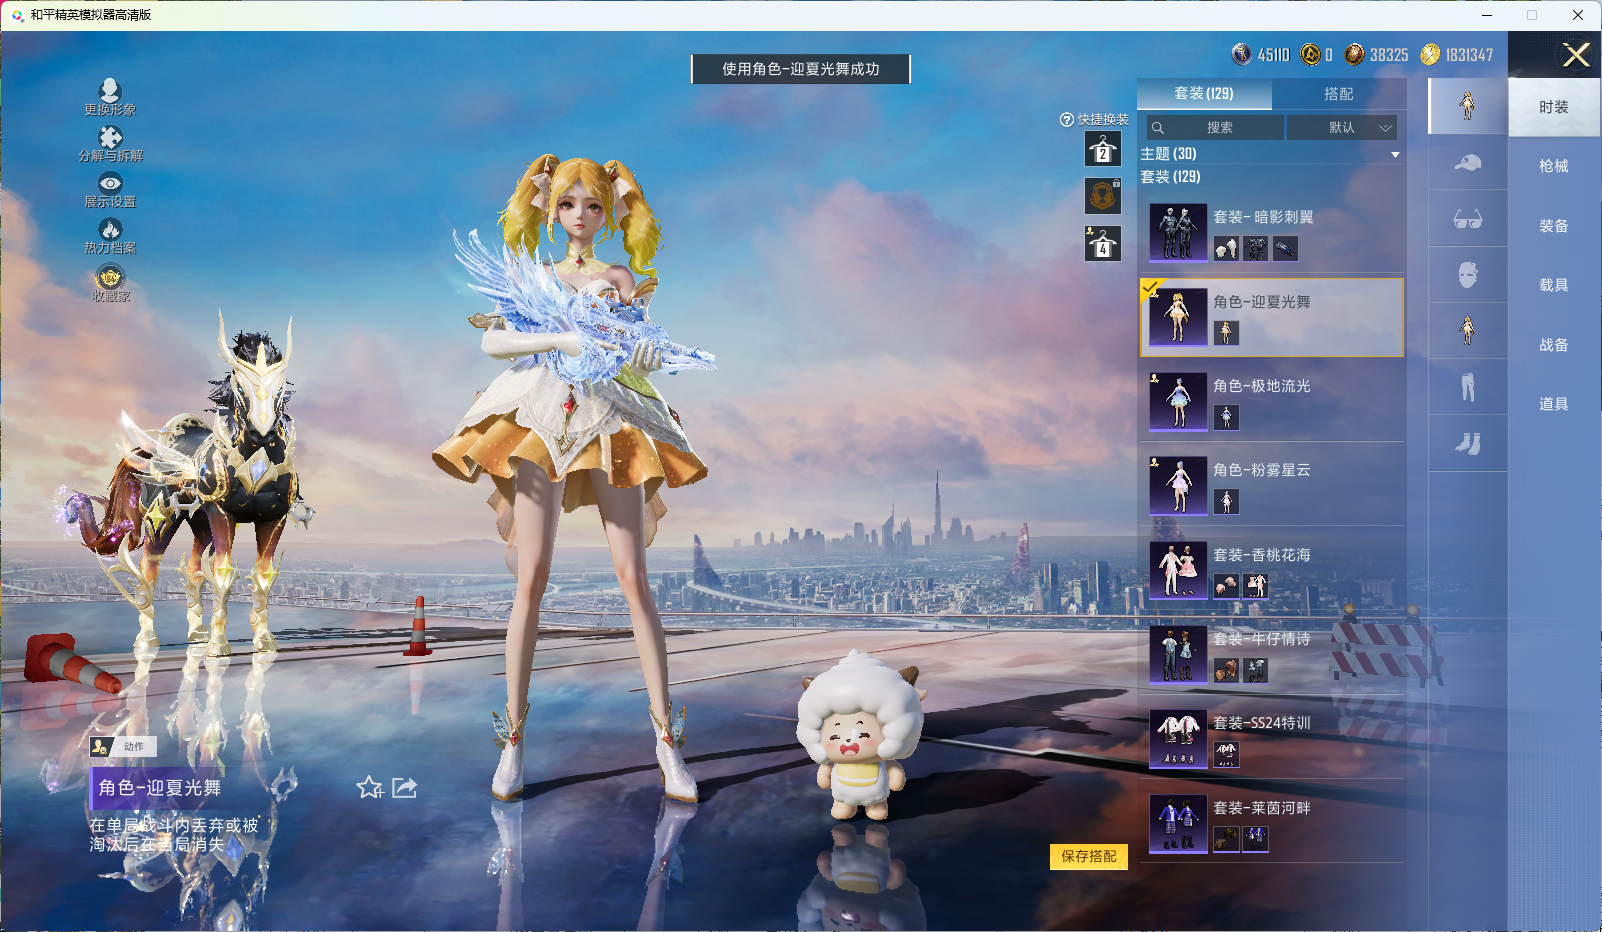Select the face mask category icon
This screenshot has width=1602, height=932.
pos(1467,275)
